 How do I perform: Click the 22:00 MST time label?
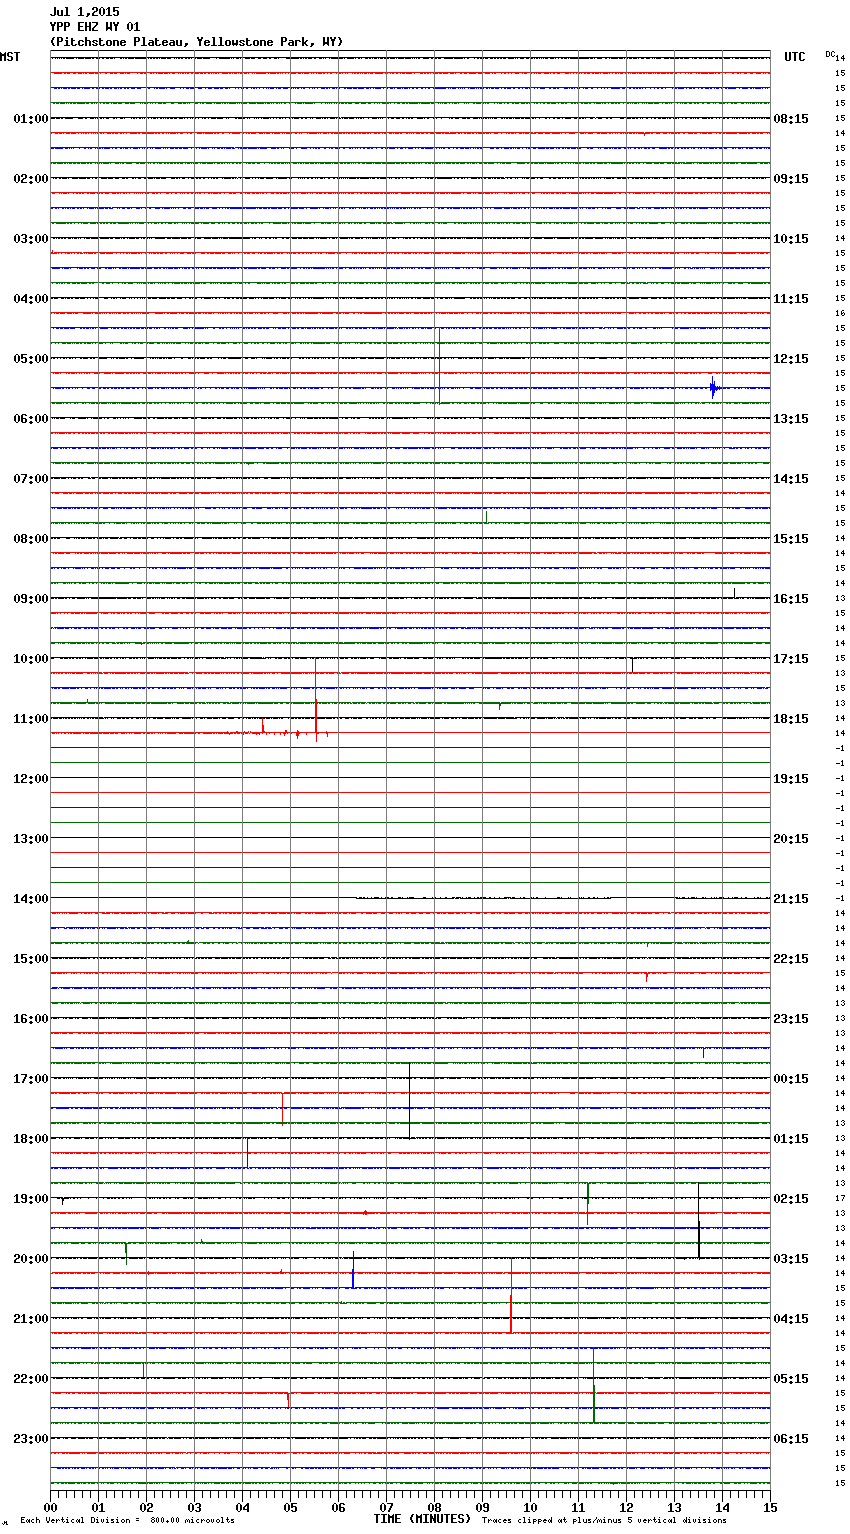point(31,1379)
